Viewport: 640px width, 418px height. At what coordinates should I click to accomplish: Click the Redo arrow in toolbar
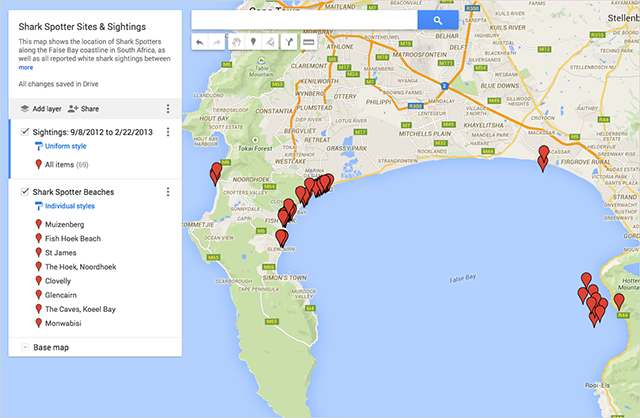(x=217, y=42)
